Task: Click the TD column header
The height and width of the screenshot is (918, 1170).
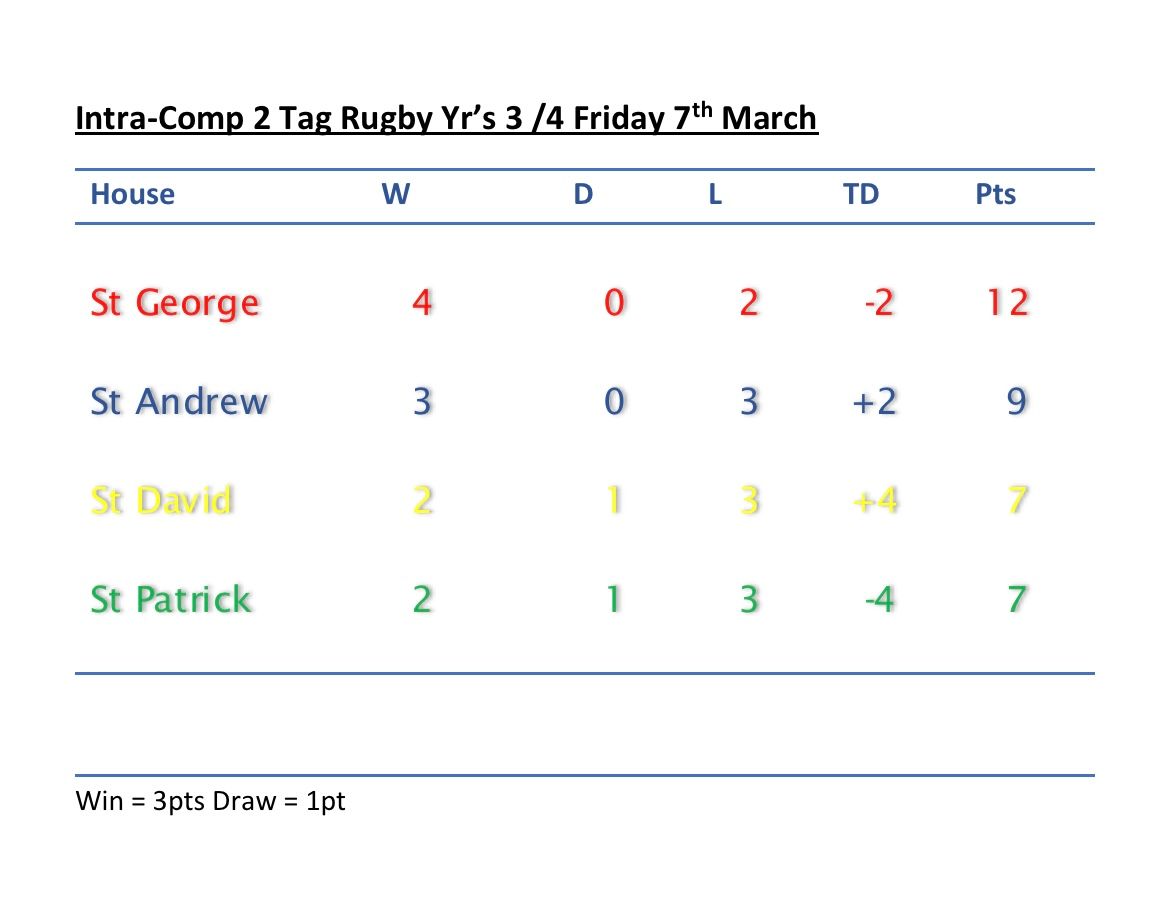Action: (x=861, y=194)
